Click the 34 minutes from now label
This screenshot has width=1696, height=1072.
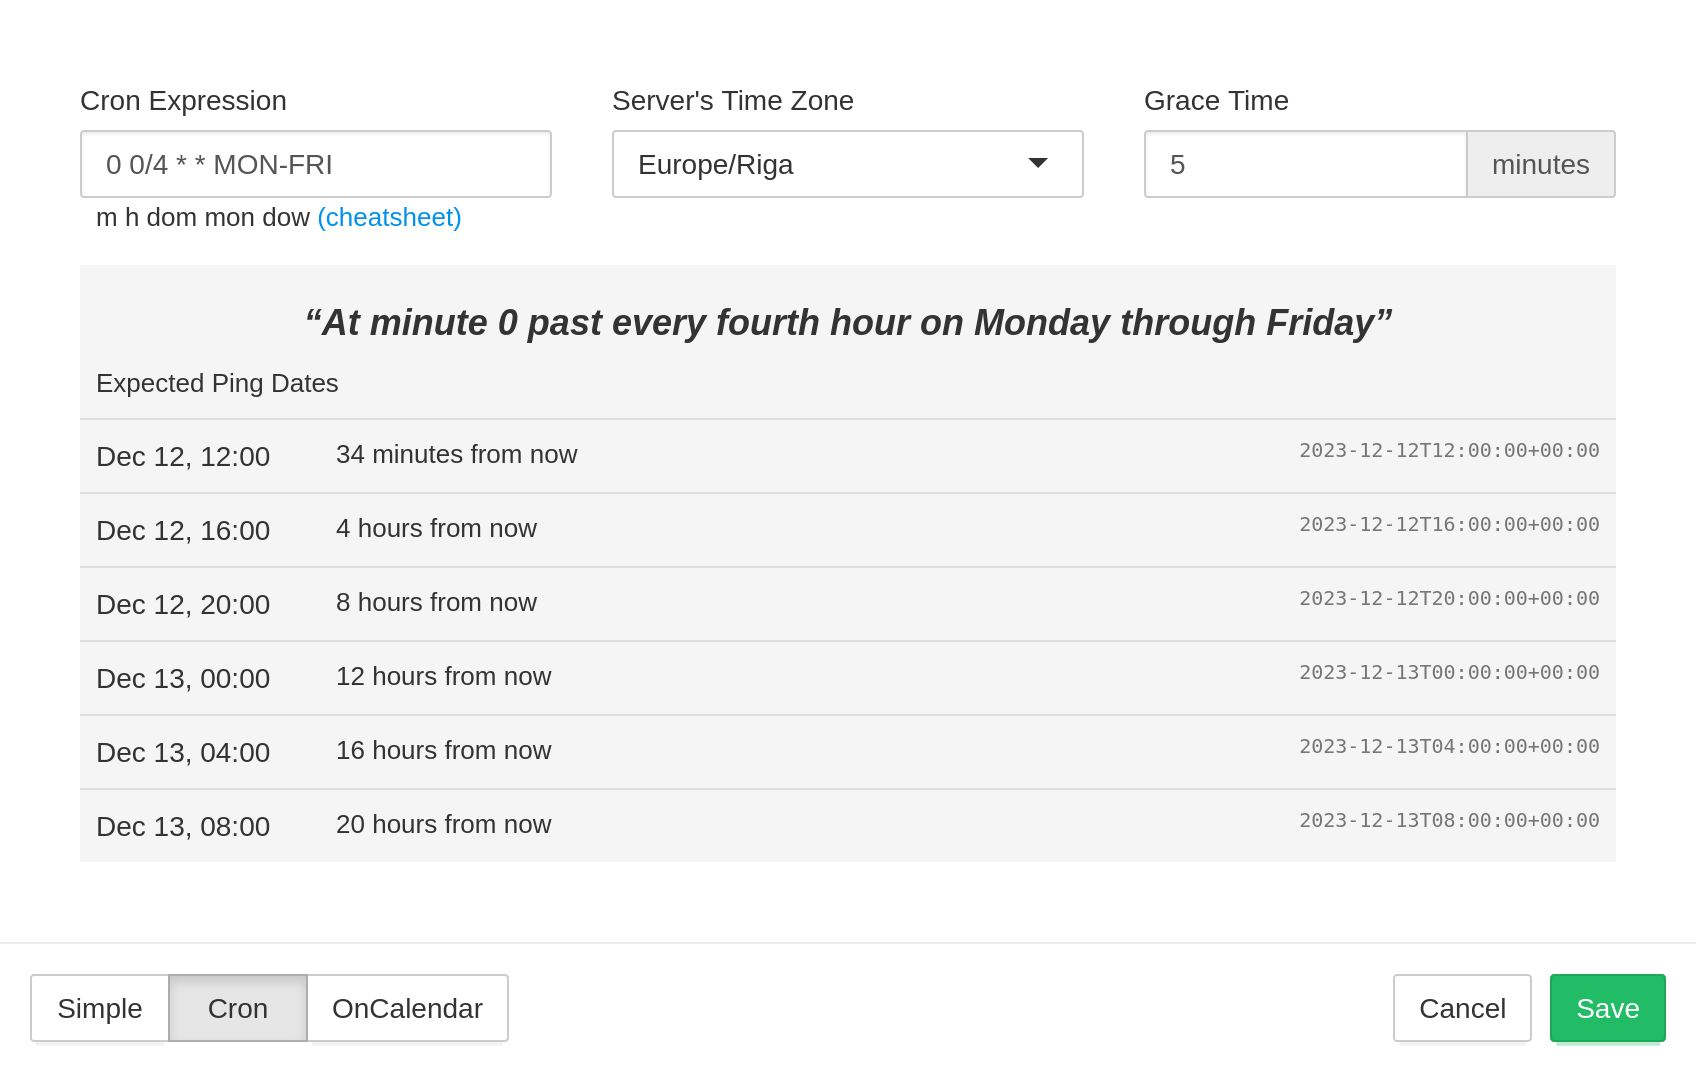(456, 454)
